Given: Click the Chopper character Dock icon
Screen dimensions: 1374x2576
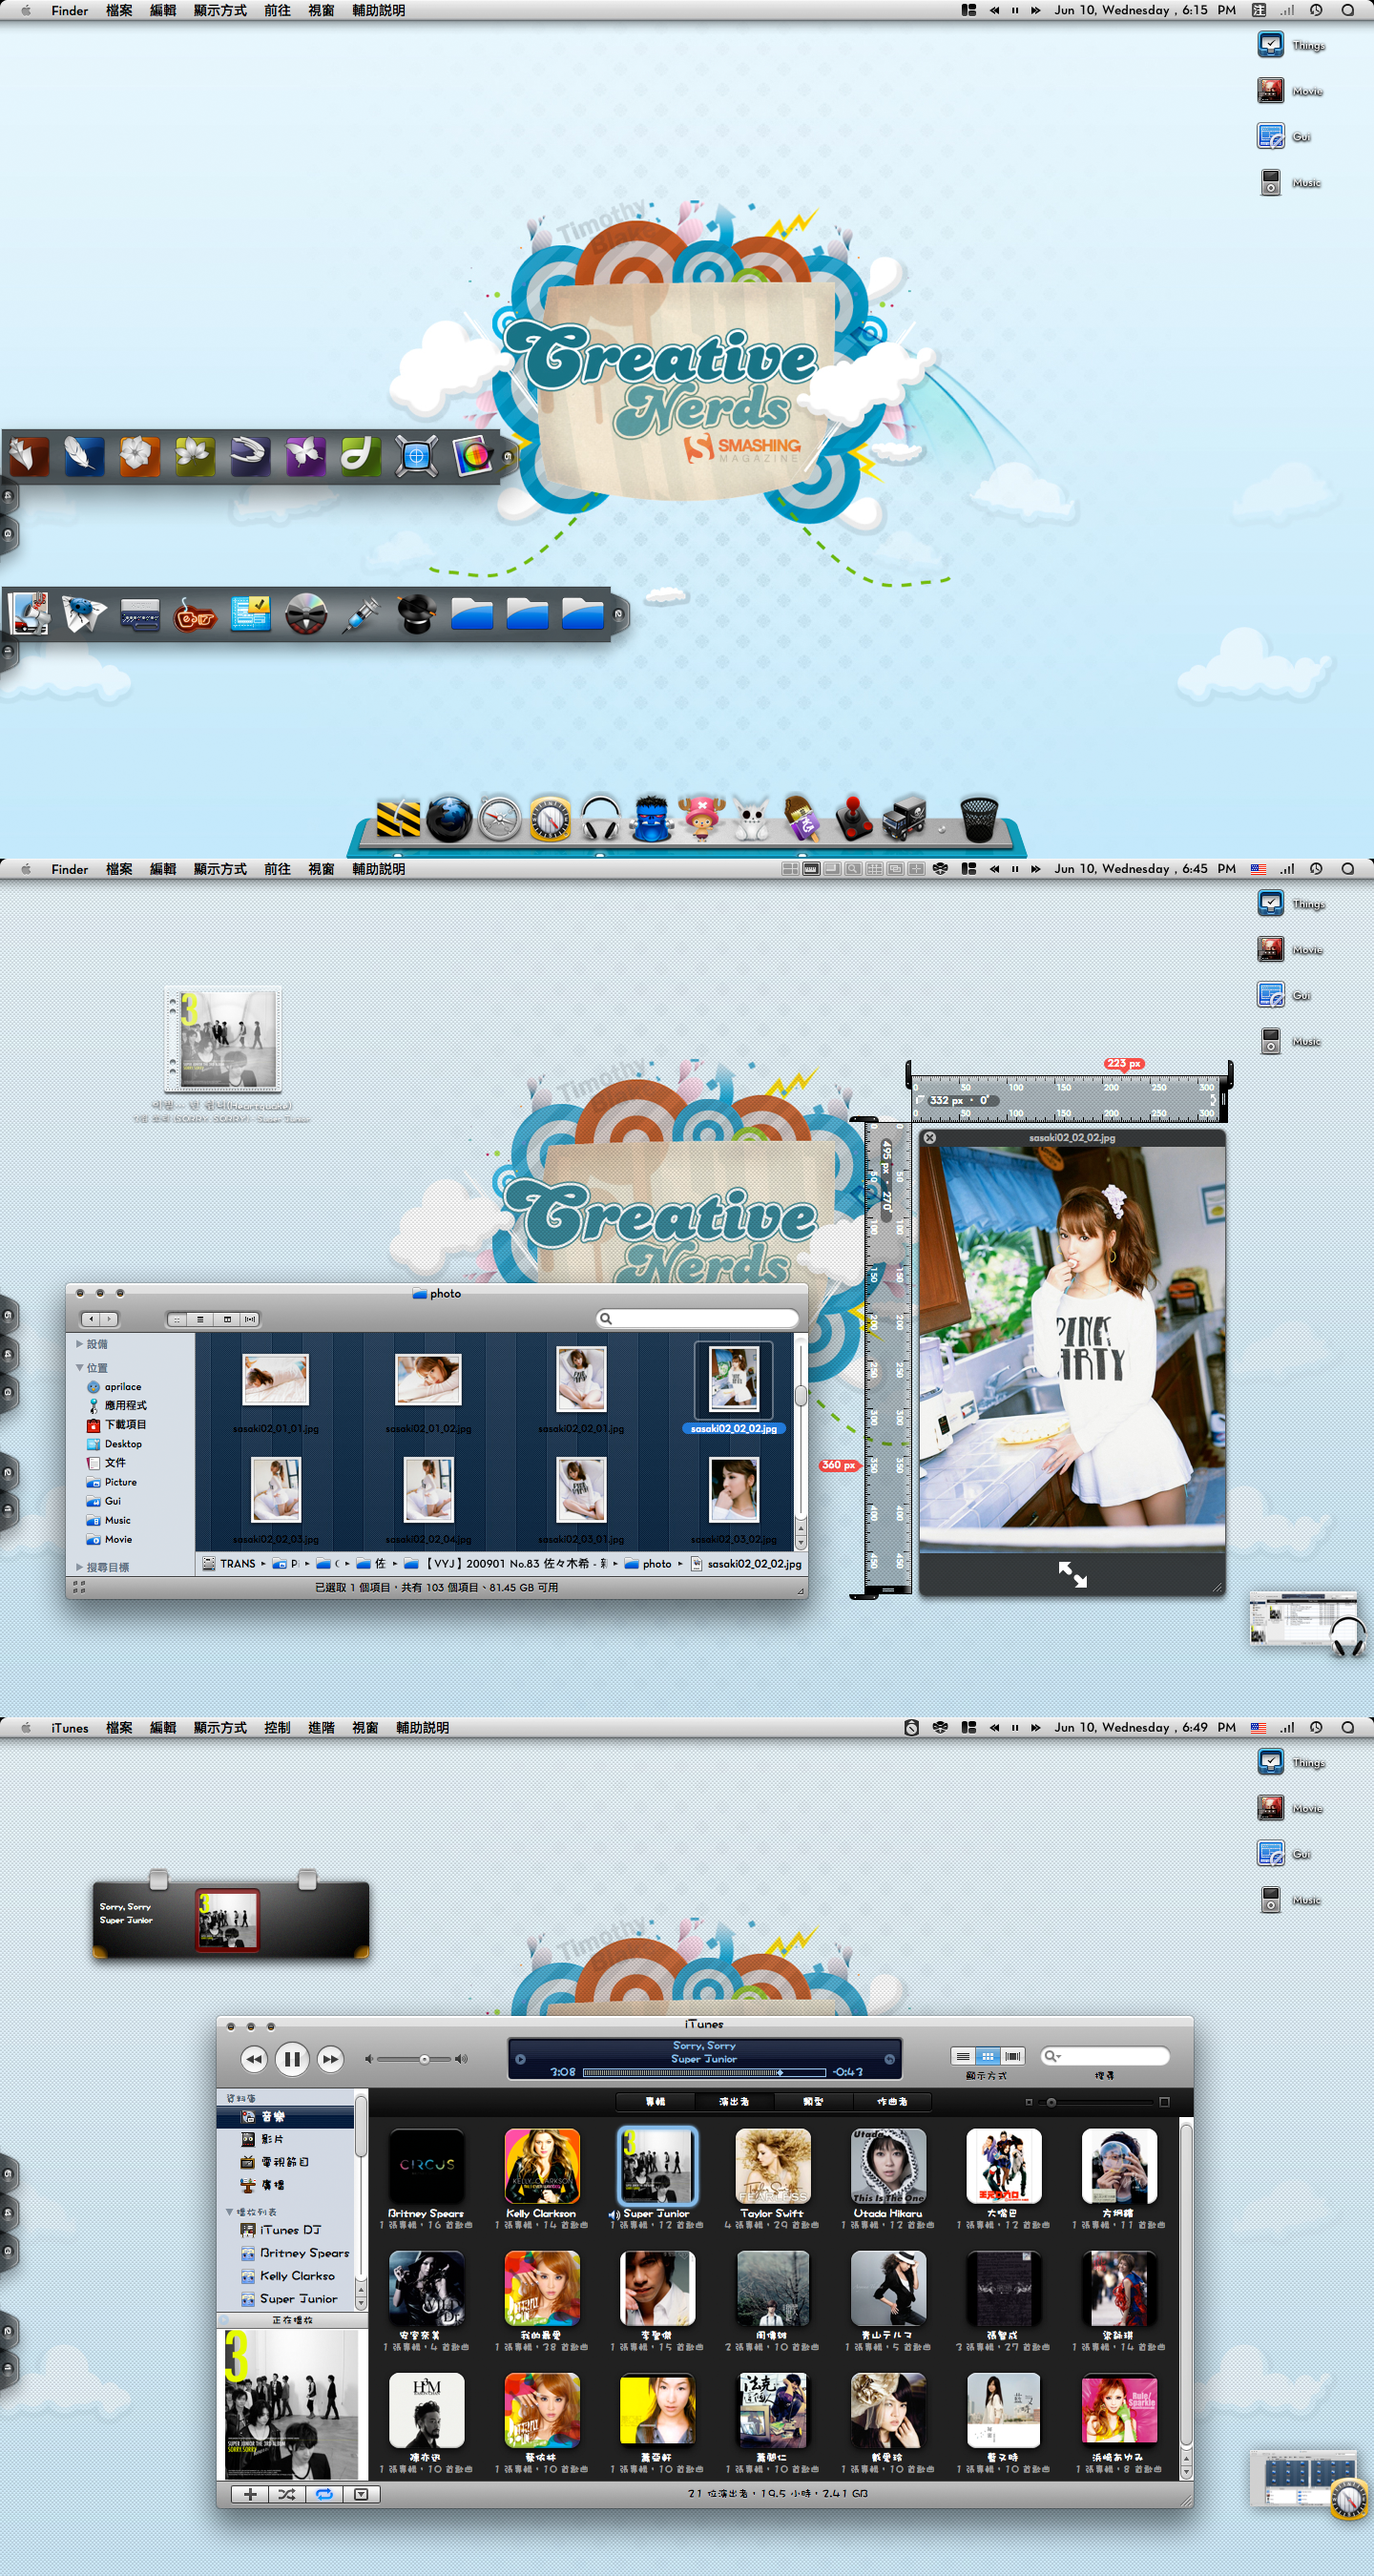Looking at the screenshot, I should click(701, 819).
